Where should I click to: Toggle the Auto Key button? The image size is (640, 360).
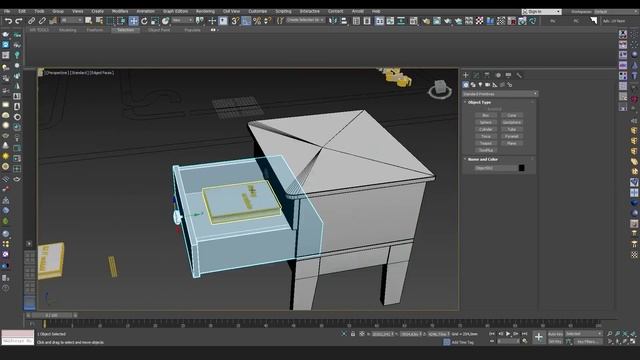tap(555, 334)
